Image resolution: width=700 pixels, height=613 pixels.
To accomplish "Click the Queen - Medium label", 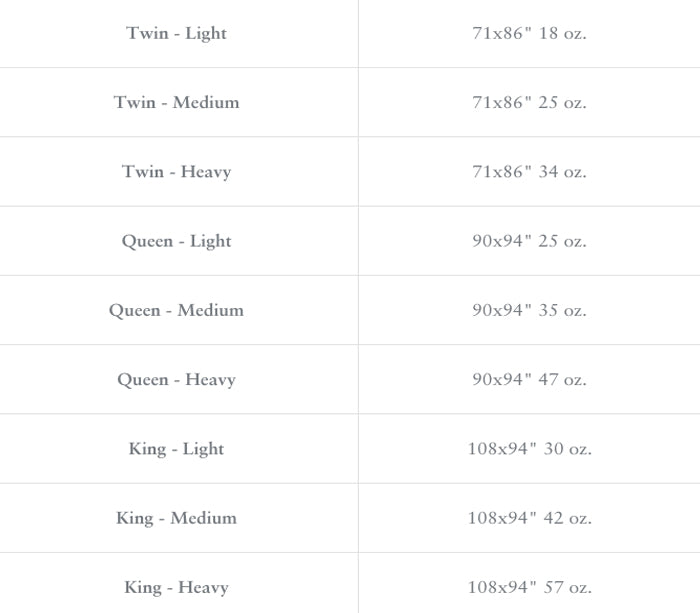I will pyautogui.click(x=177, y=310).
